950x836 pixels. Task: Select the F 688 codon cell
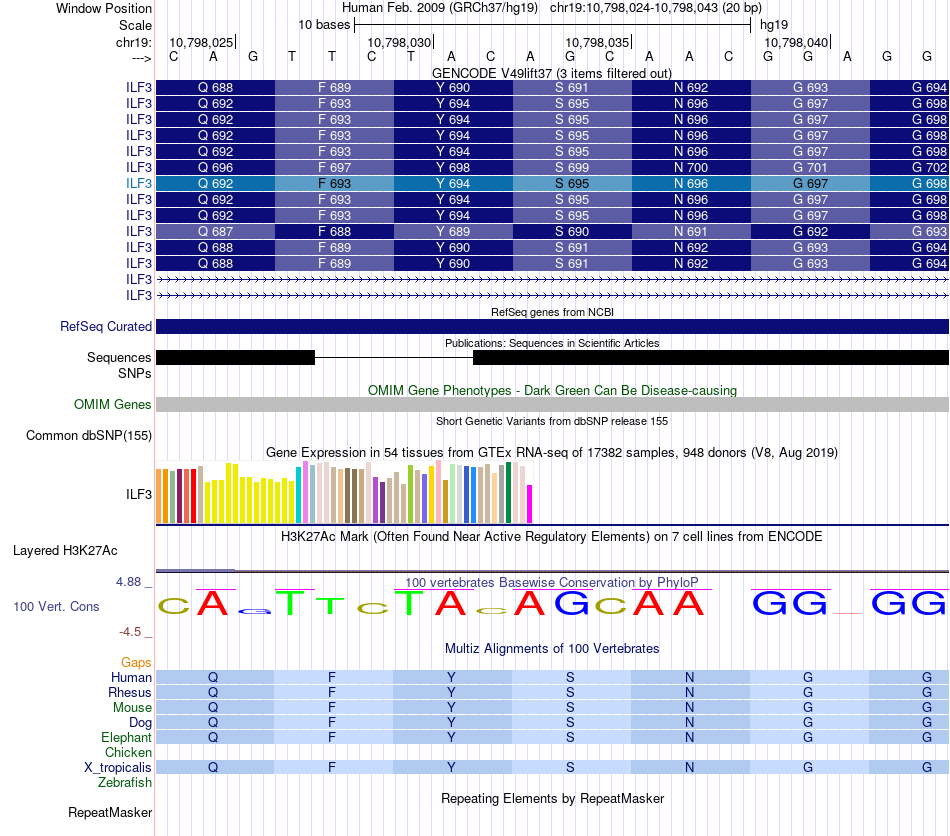click(334, 231)
